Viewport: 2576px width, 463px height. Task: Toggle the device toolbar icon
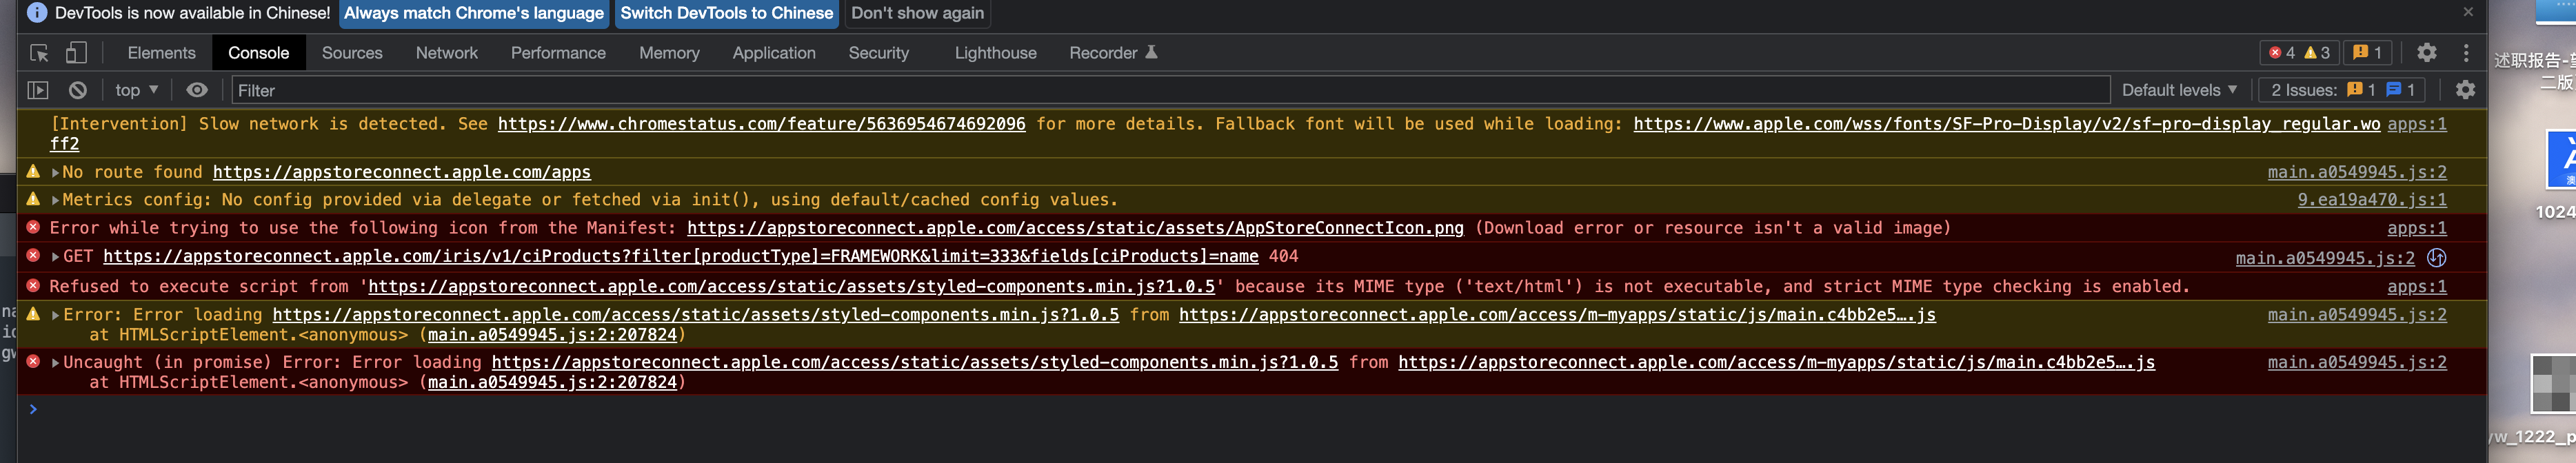click(x=76, y=53)
